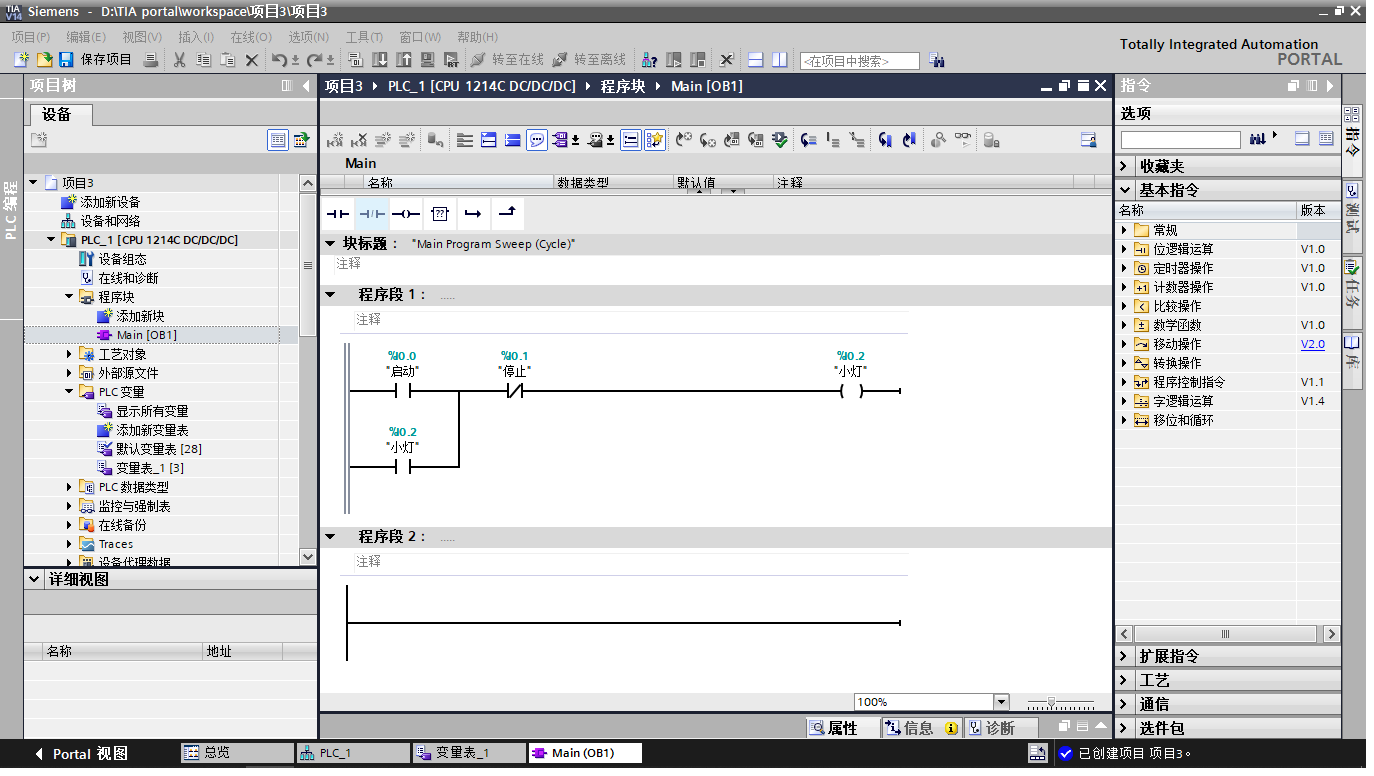Copy using the toolbar copy icon
The width and height of the screenshot is (1374, 776).
coord(203,60)
